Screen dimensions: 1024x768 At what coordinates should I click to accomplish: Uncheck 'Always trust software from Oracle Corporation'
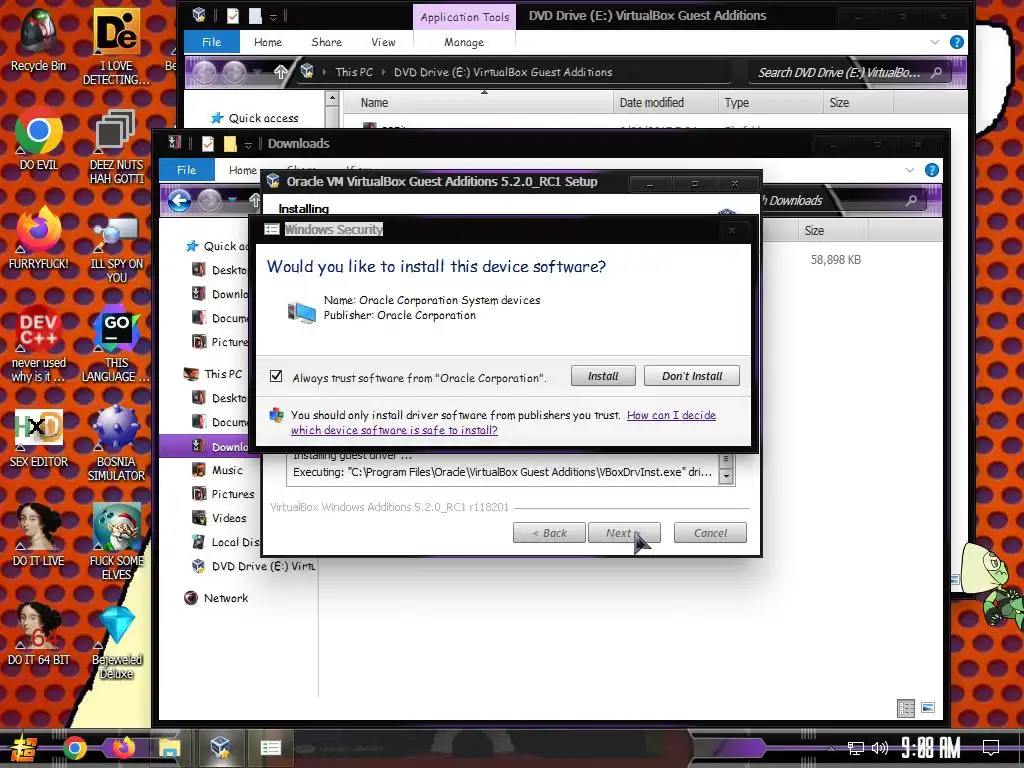point(276,376)
